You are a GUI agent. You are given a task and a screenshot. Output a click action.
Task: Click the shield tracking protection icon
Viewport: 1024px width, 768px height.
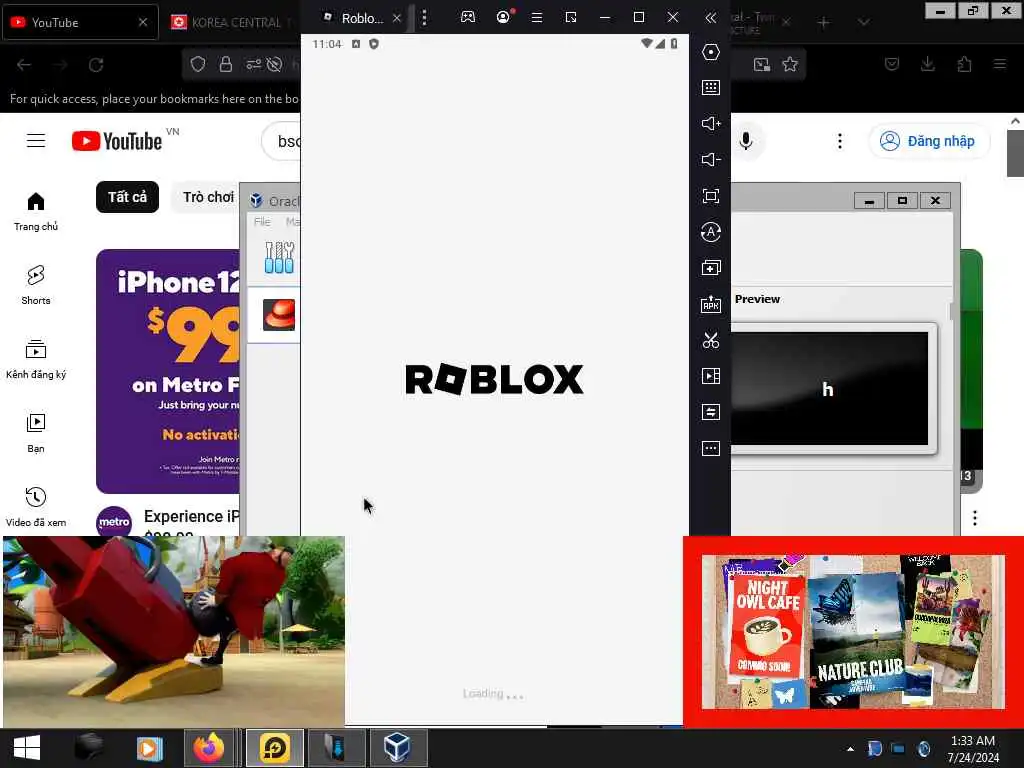(x=198, y=64)
